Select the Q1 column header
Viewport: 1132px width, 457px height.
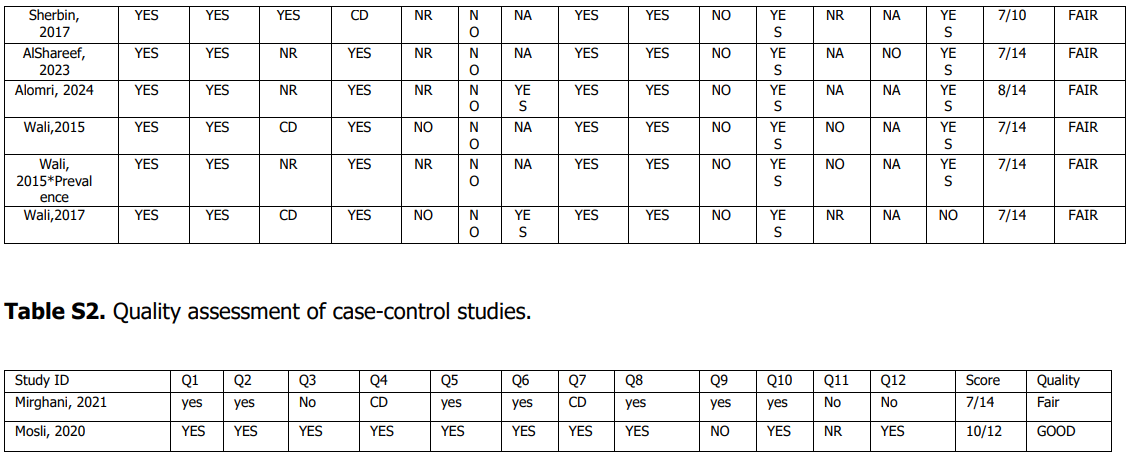[190, 380]
